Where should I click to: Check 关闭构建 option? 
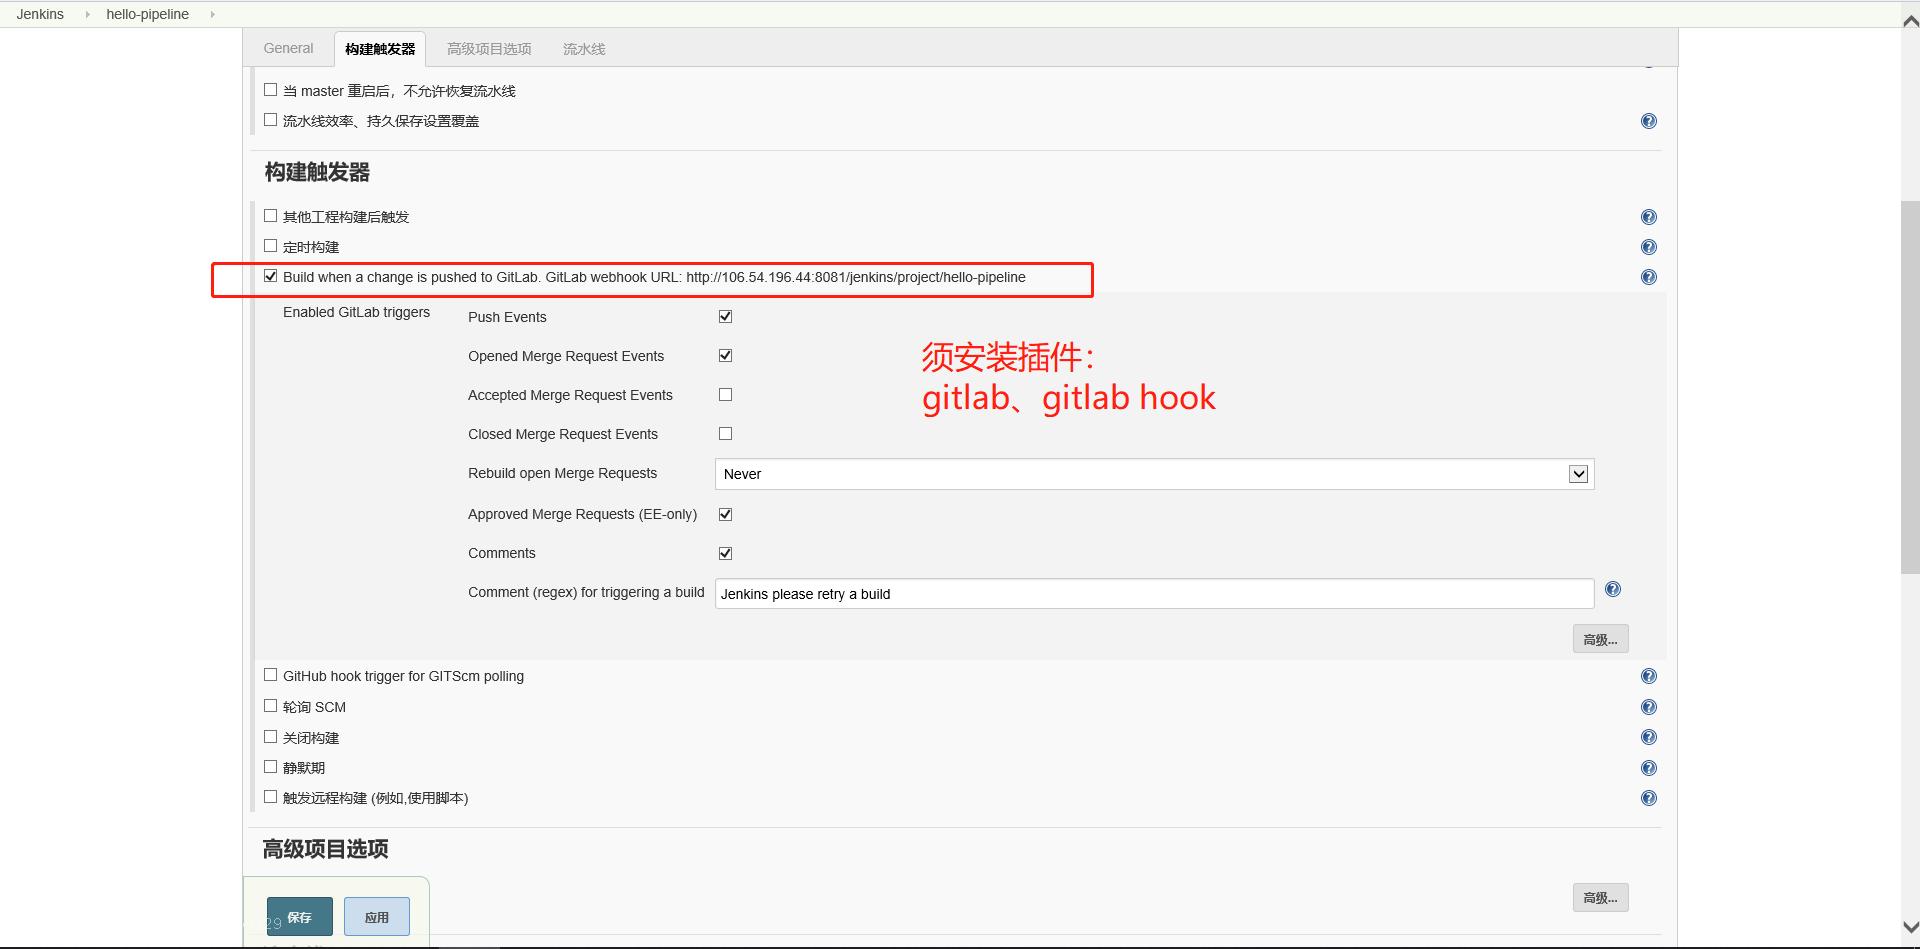tap(270, 737)
